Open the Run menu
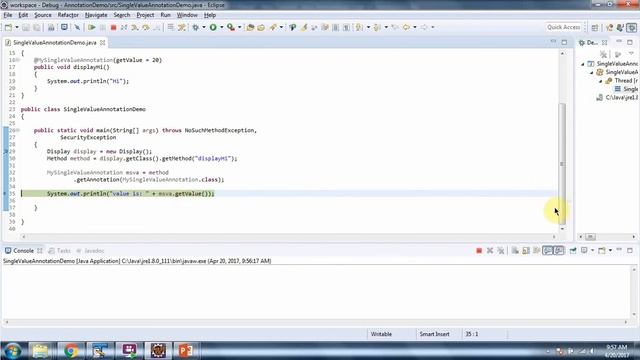The width and height of the screenshot is (640, 360). (x=165, y=15)
